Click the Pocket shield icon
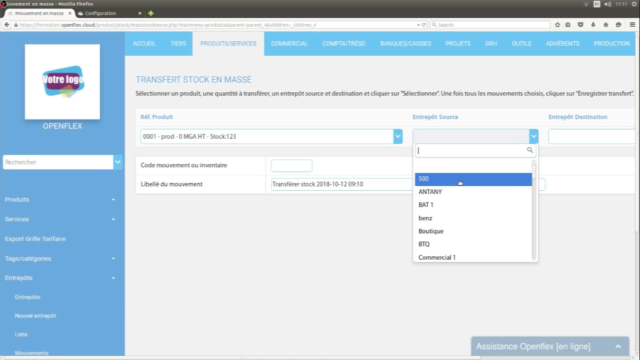 580,25
